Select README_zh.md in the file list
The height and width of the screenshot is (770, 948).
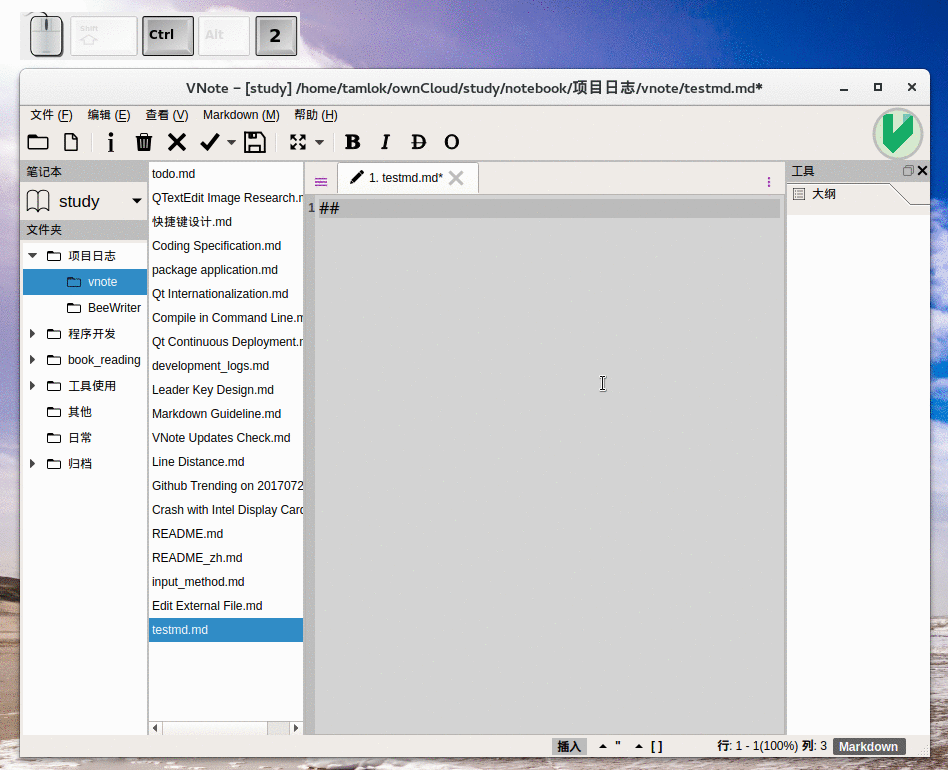pos(197,558)
